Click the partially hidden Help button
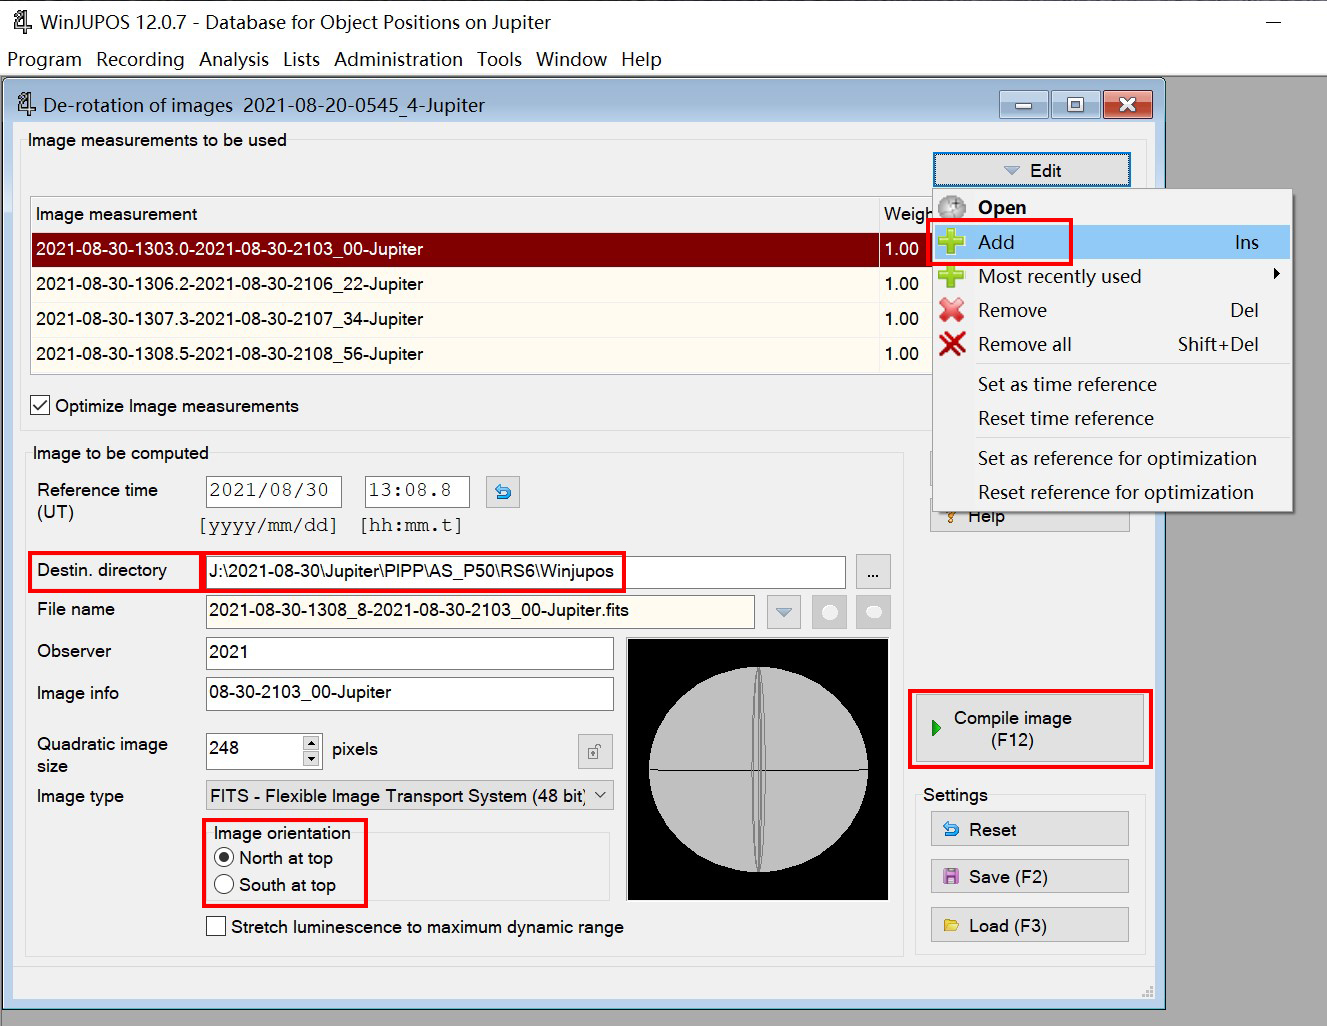The height and width of the screenshot is (1026, 1327). [x=1030, y=520]
